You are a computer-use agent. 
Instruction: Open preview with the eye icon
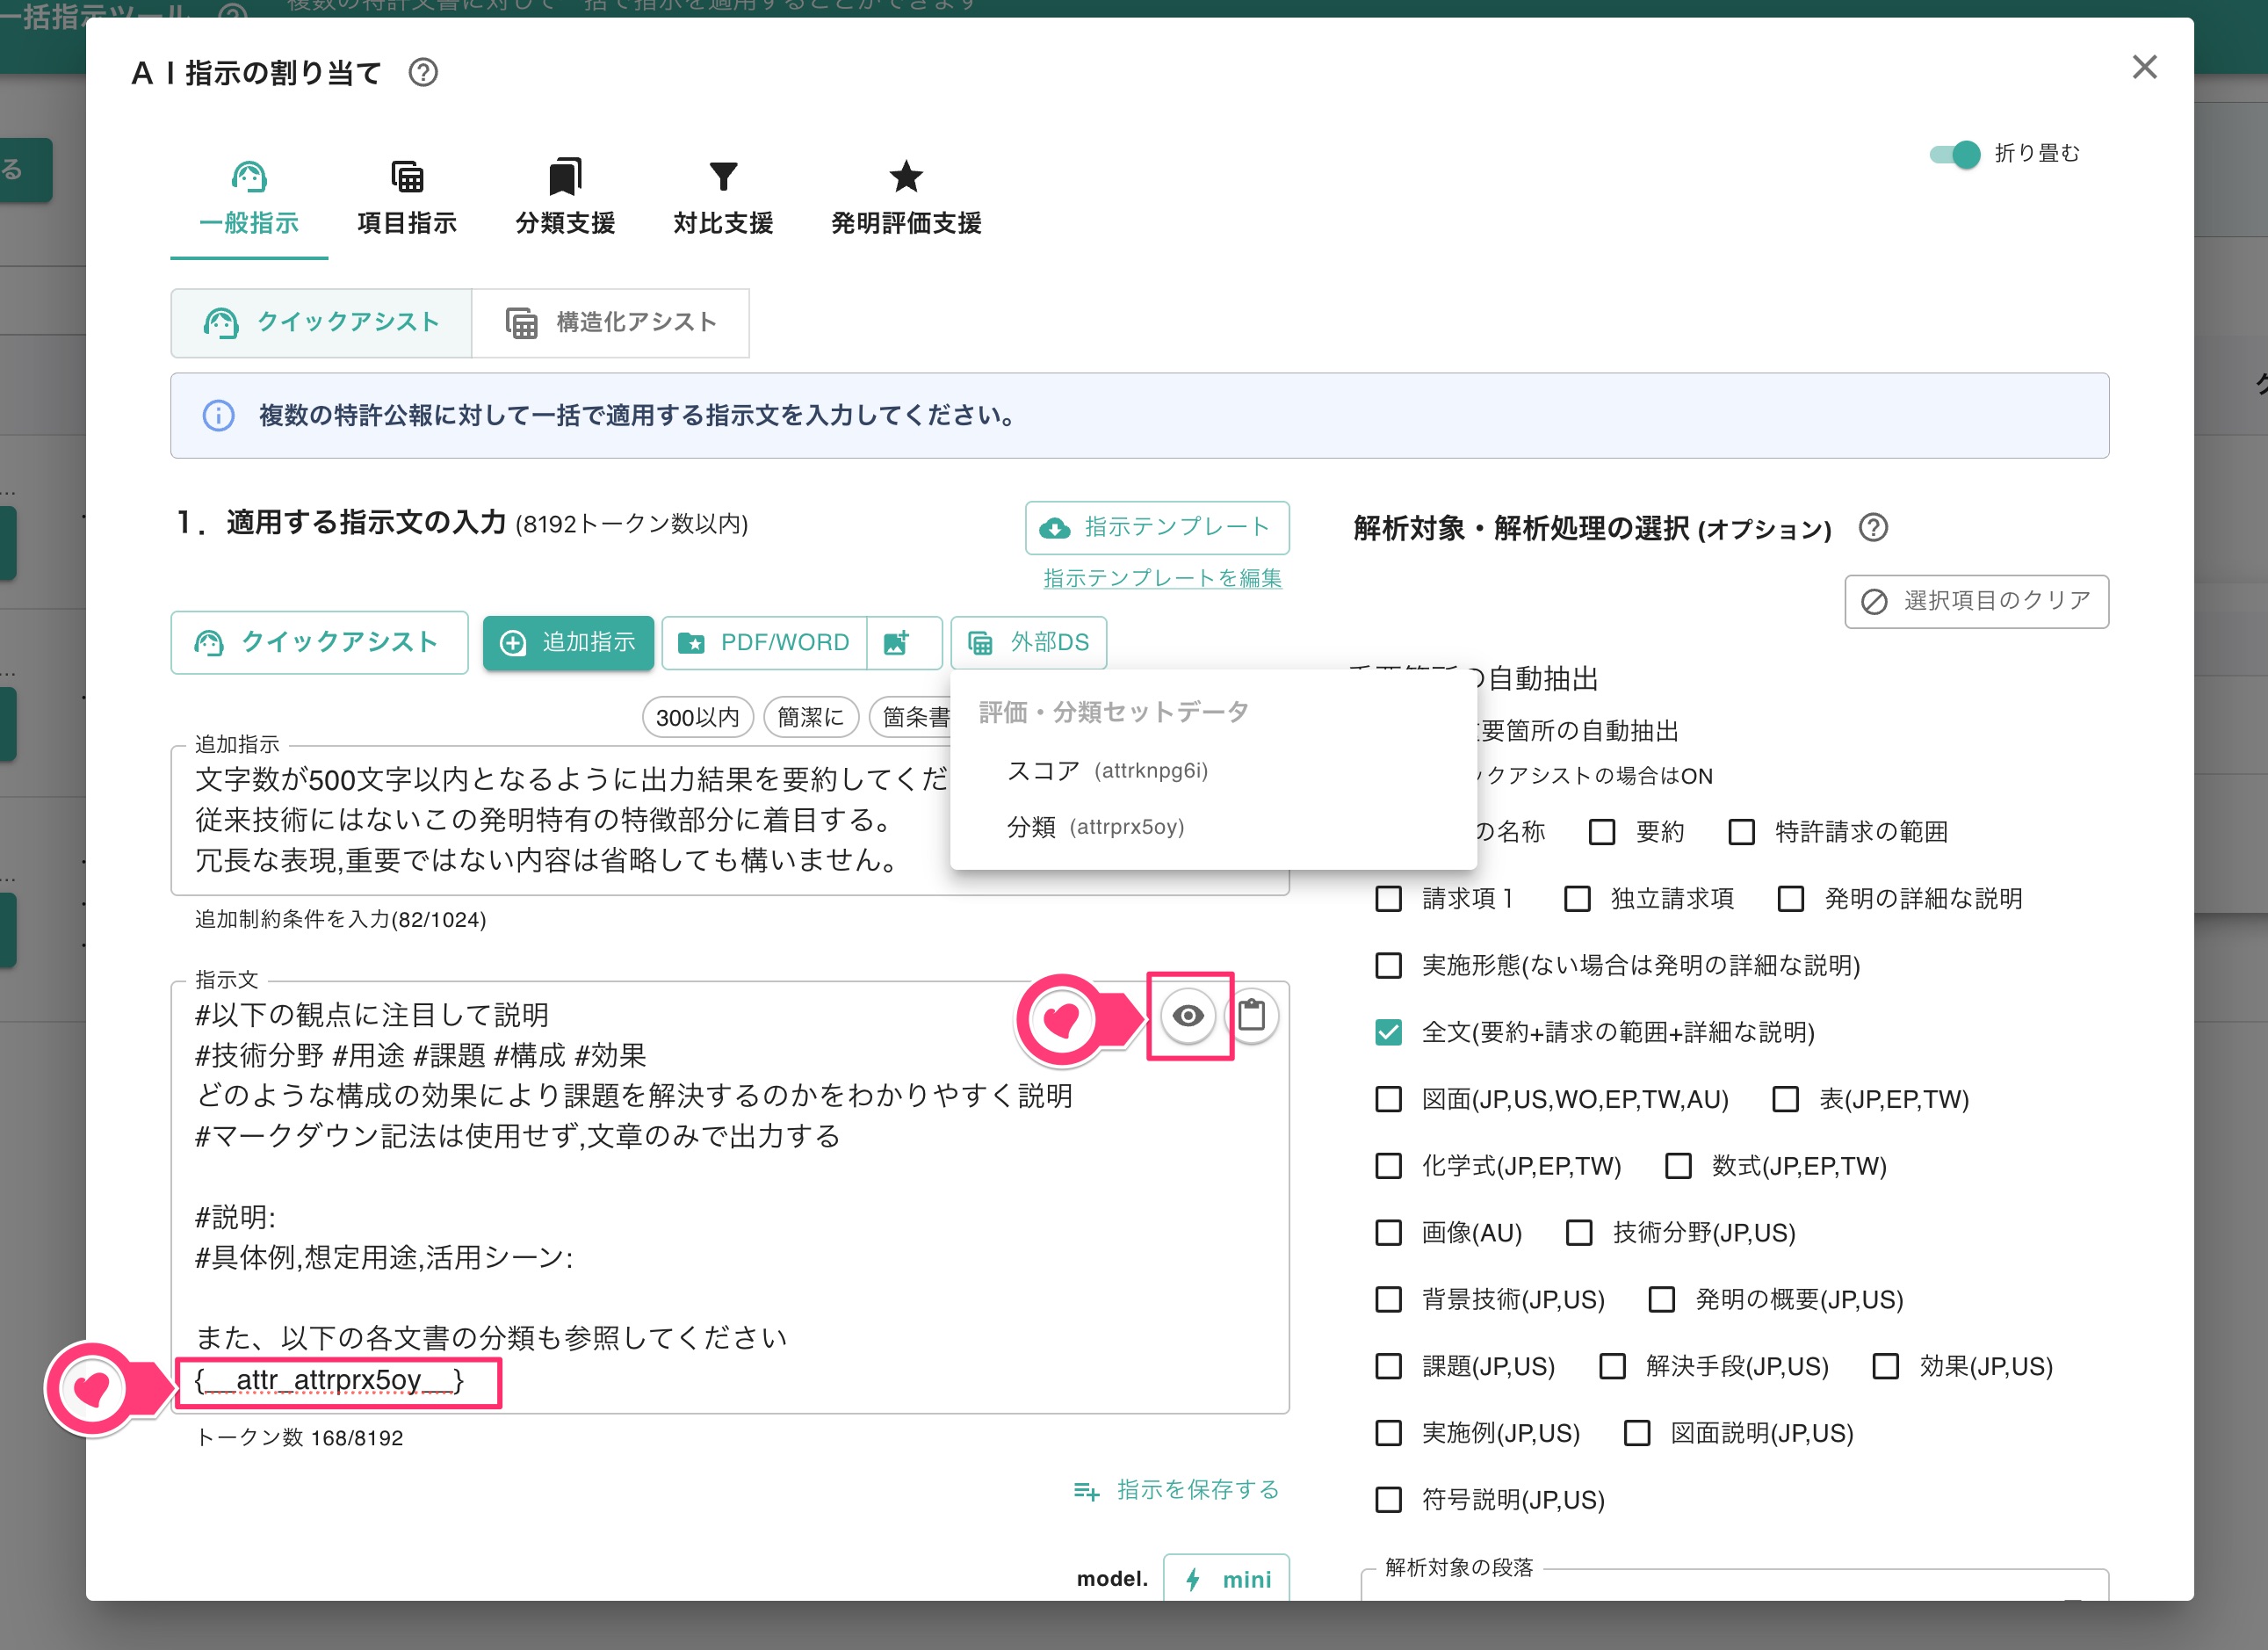click(1189, 1015)
